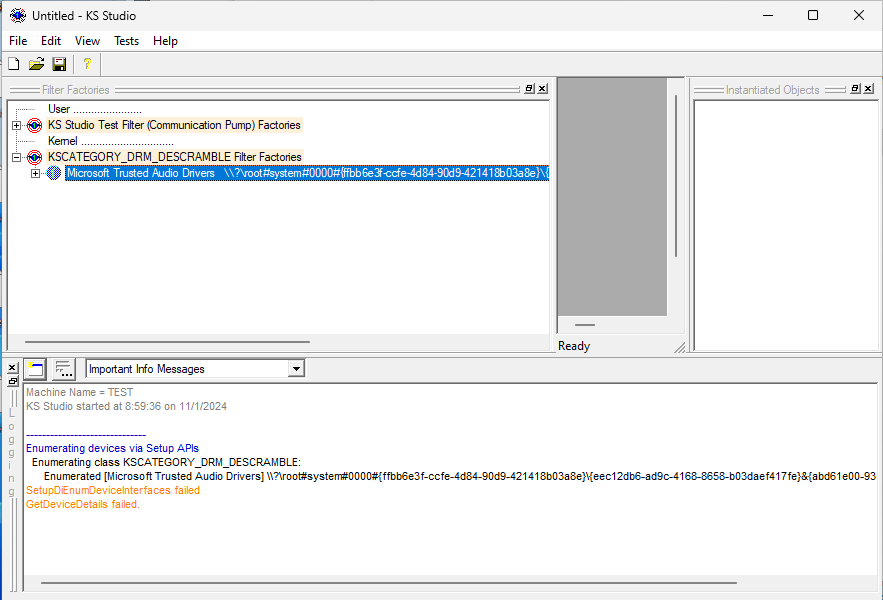Image resolution: width=883 pixels, height=600 pixels.
Task: Undock the Filter Factories panel
Action: 529,88
